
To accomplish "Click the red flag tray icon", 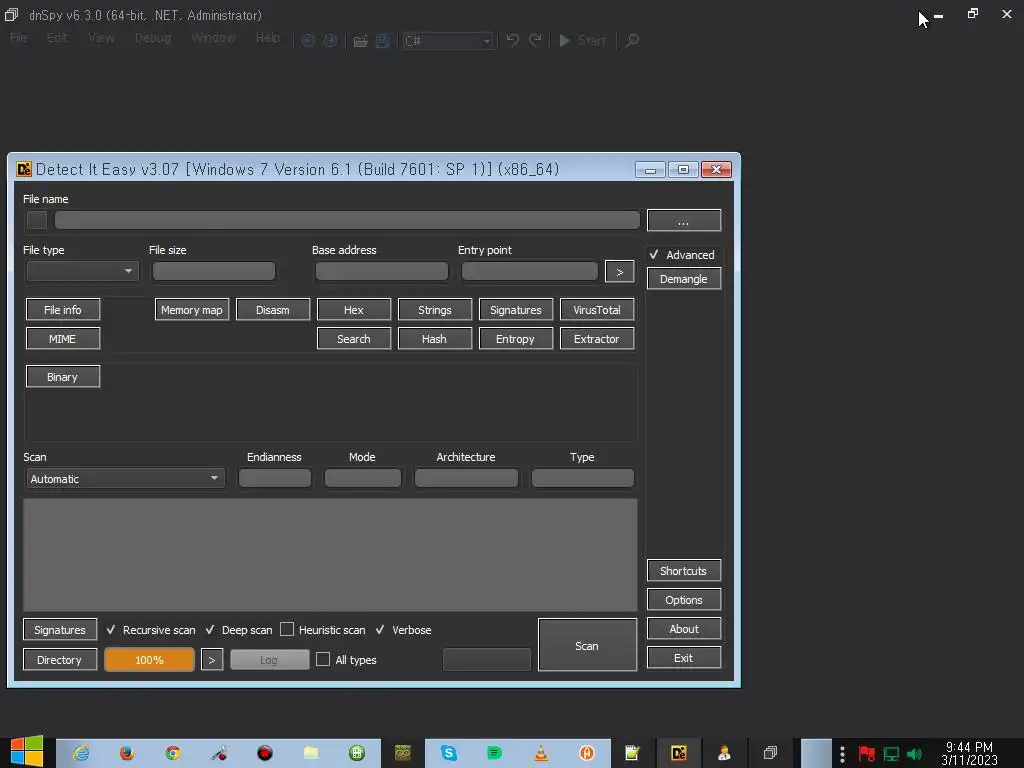I will point(867,754).
